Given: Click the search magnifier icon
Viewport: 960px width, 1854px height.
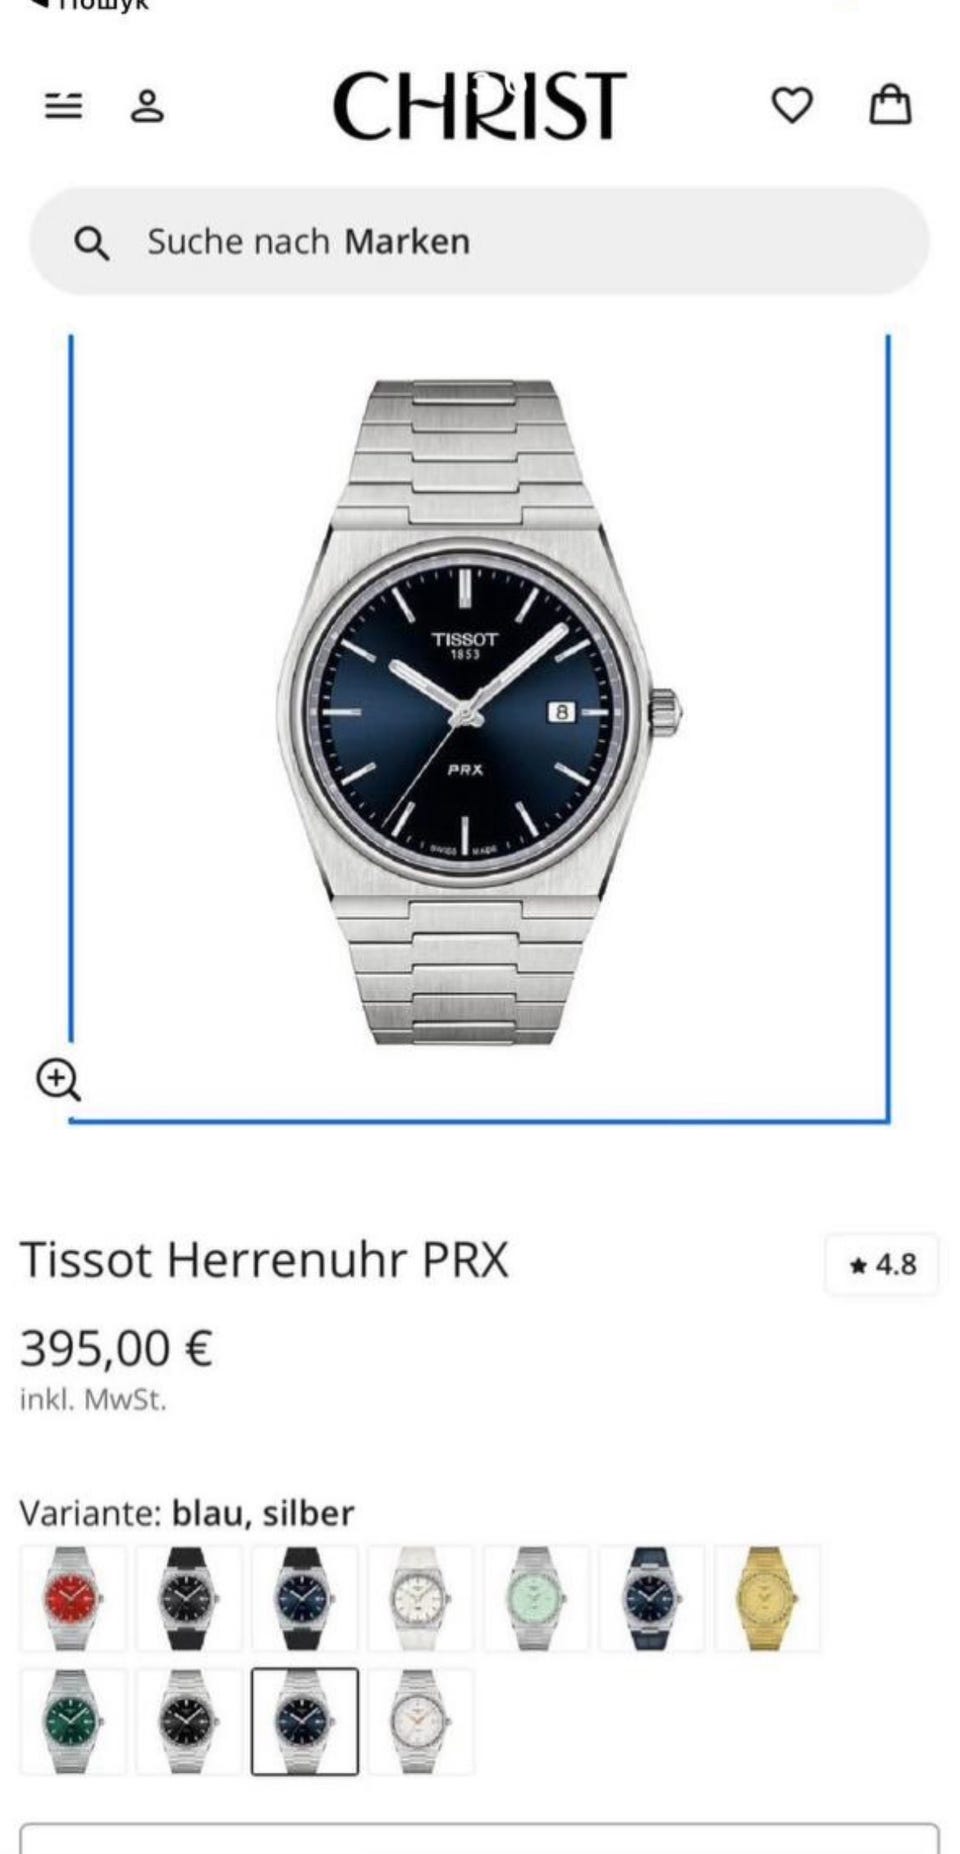Looking at the screenshot, I should point(92,243).
